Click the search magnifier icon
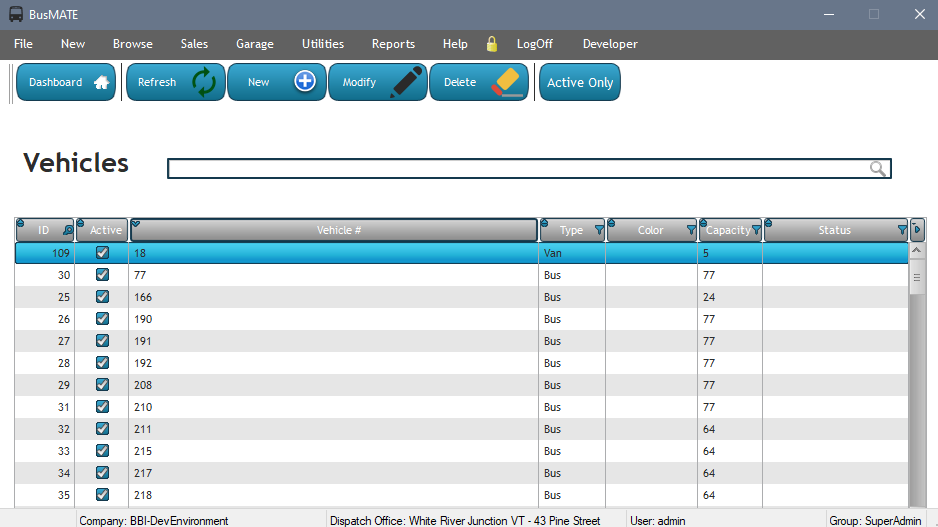The width and height of the screenshot is (938, 527). click(878, 169)
